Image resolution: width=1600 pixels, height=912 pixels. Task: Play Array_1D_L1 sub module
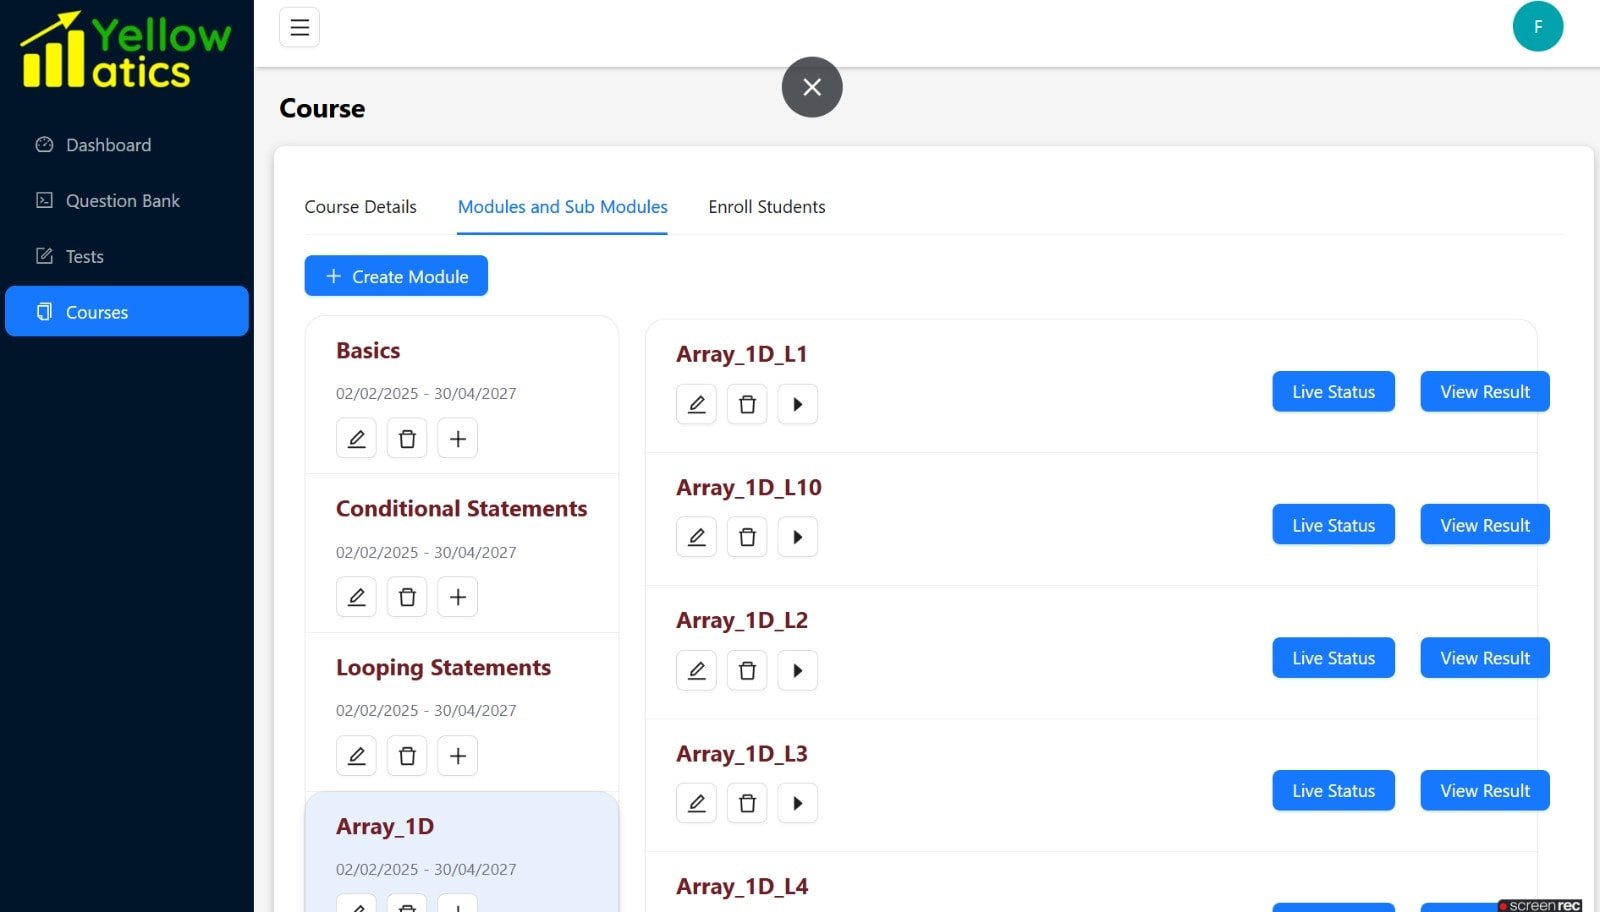(x=798, y=405)
